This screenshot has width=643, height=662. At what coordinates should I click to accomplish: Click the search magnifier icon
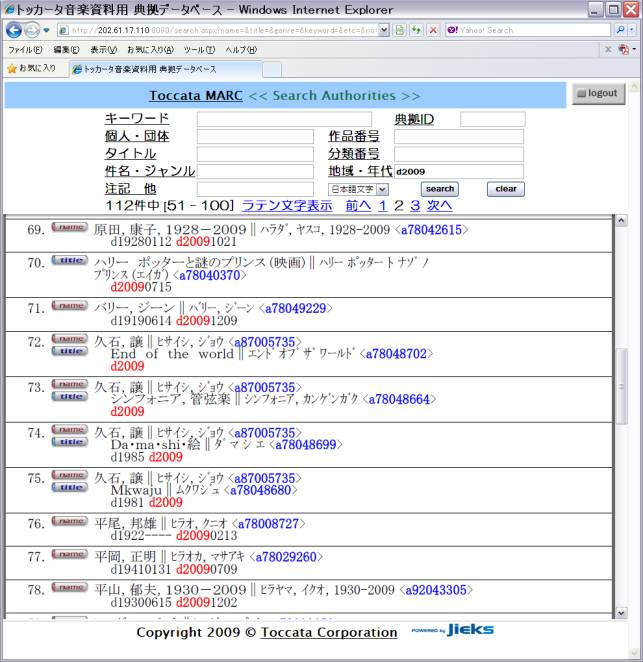coord(620,30)
